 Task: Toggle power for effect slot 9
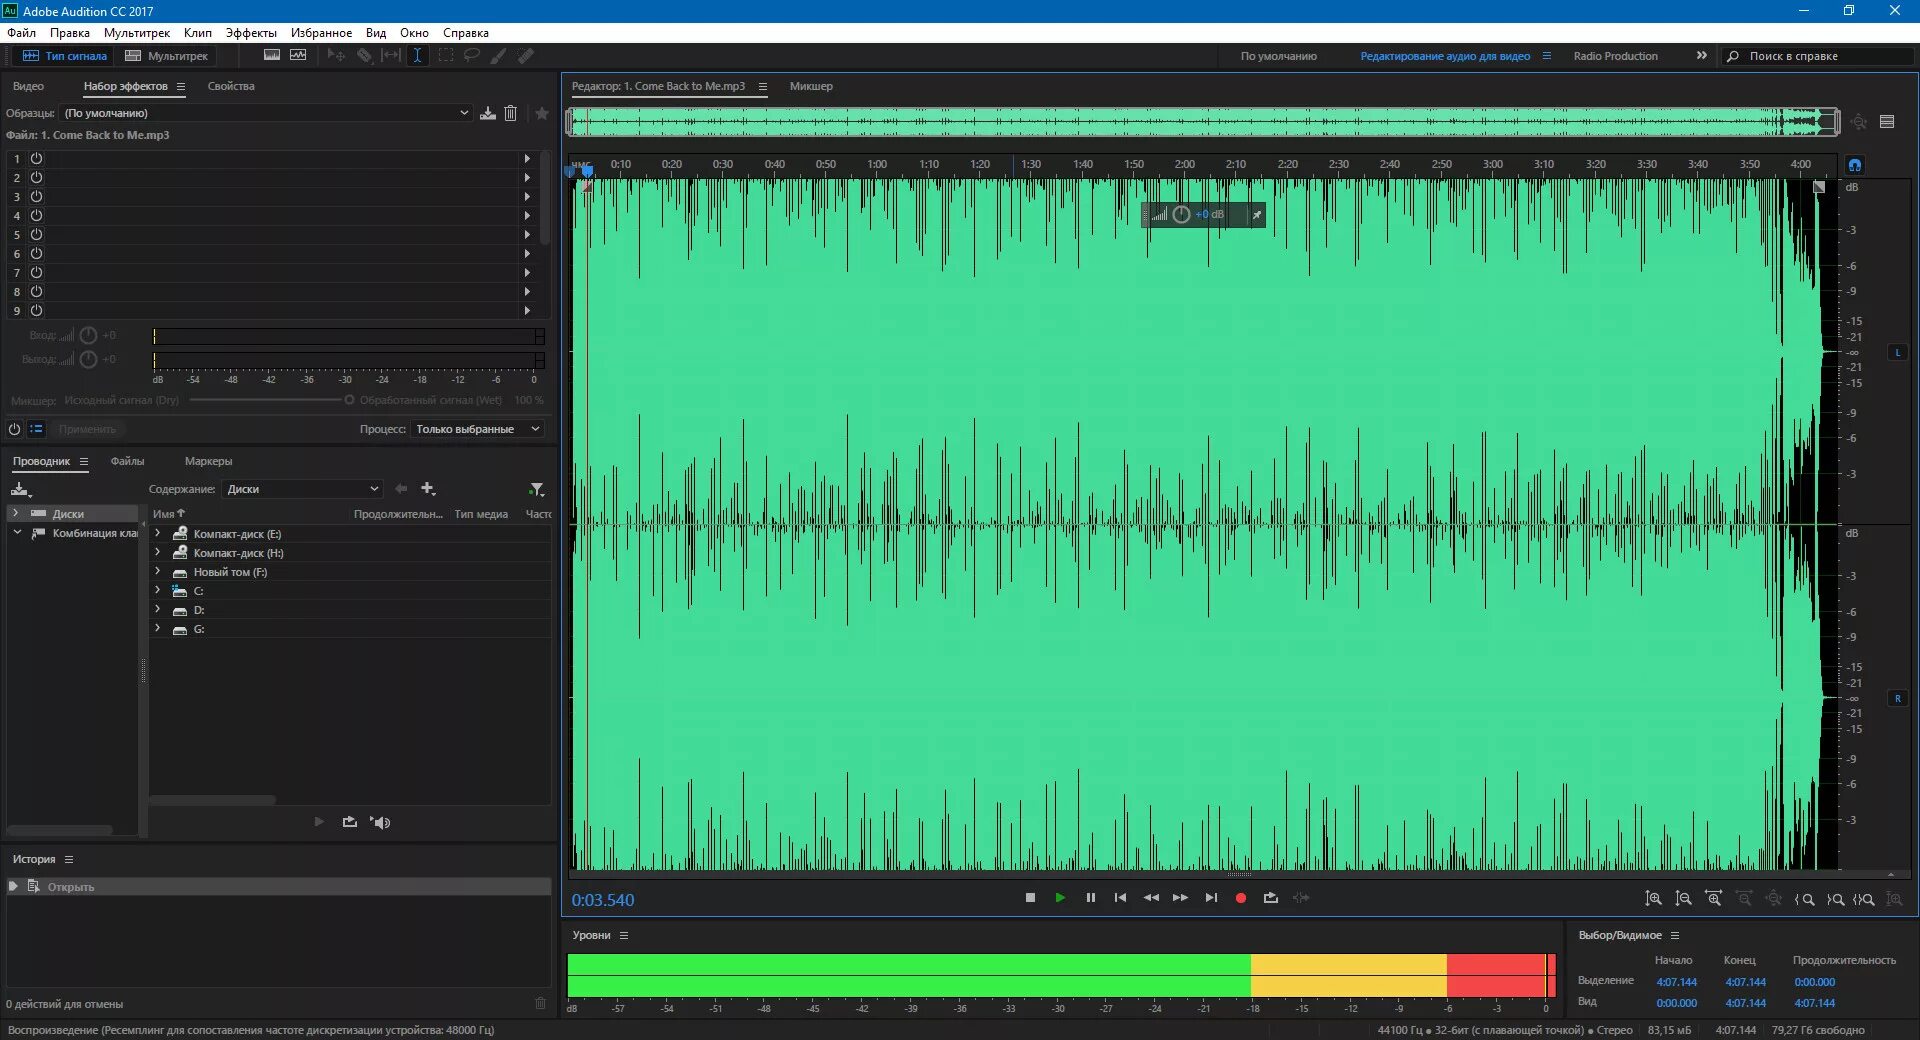[x=36, y=311]
